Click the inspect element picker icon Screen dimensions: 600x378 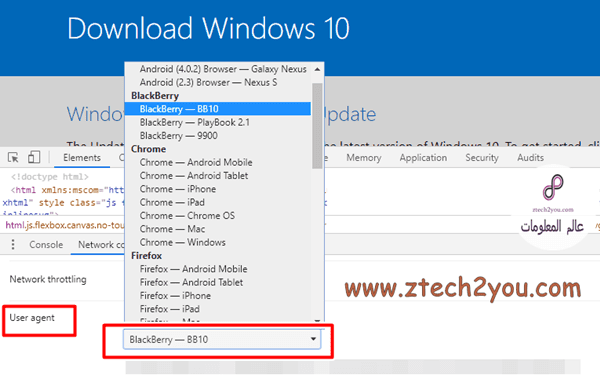[13, 157]
